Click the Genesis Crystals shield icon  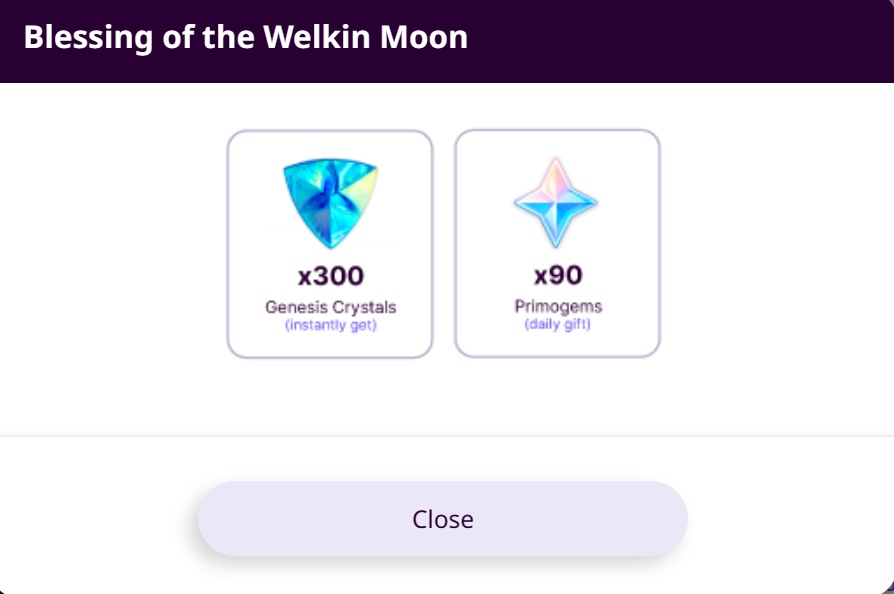point(330,203)
